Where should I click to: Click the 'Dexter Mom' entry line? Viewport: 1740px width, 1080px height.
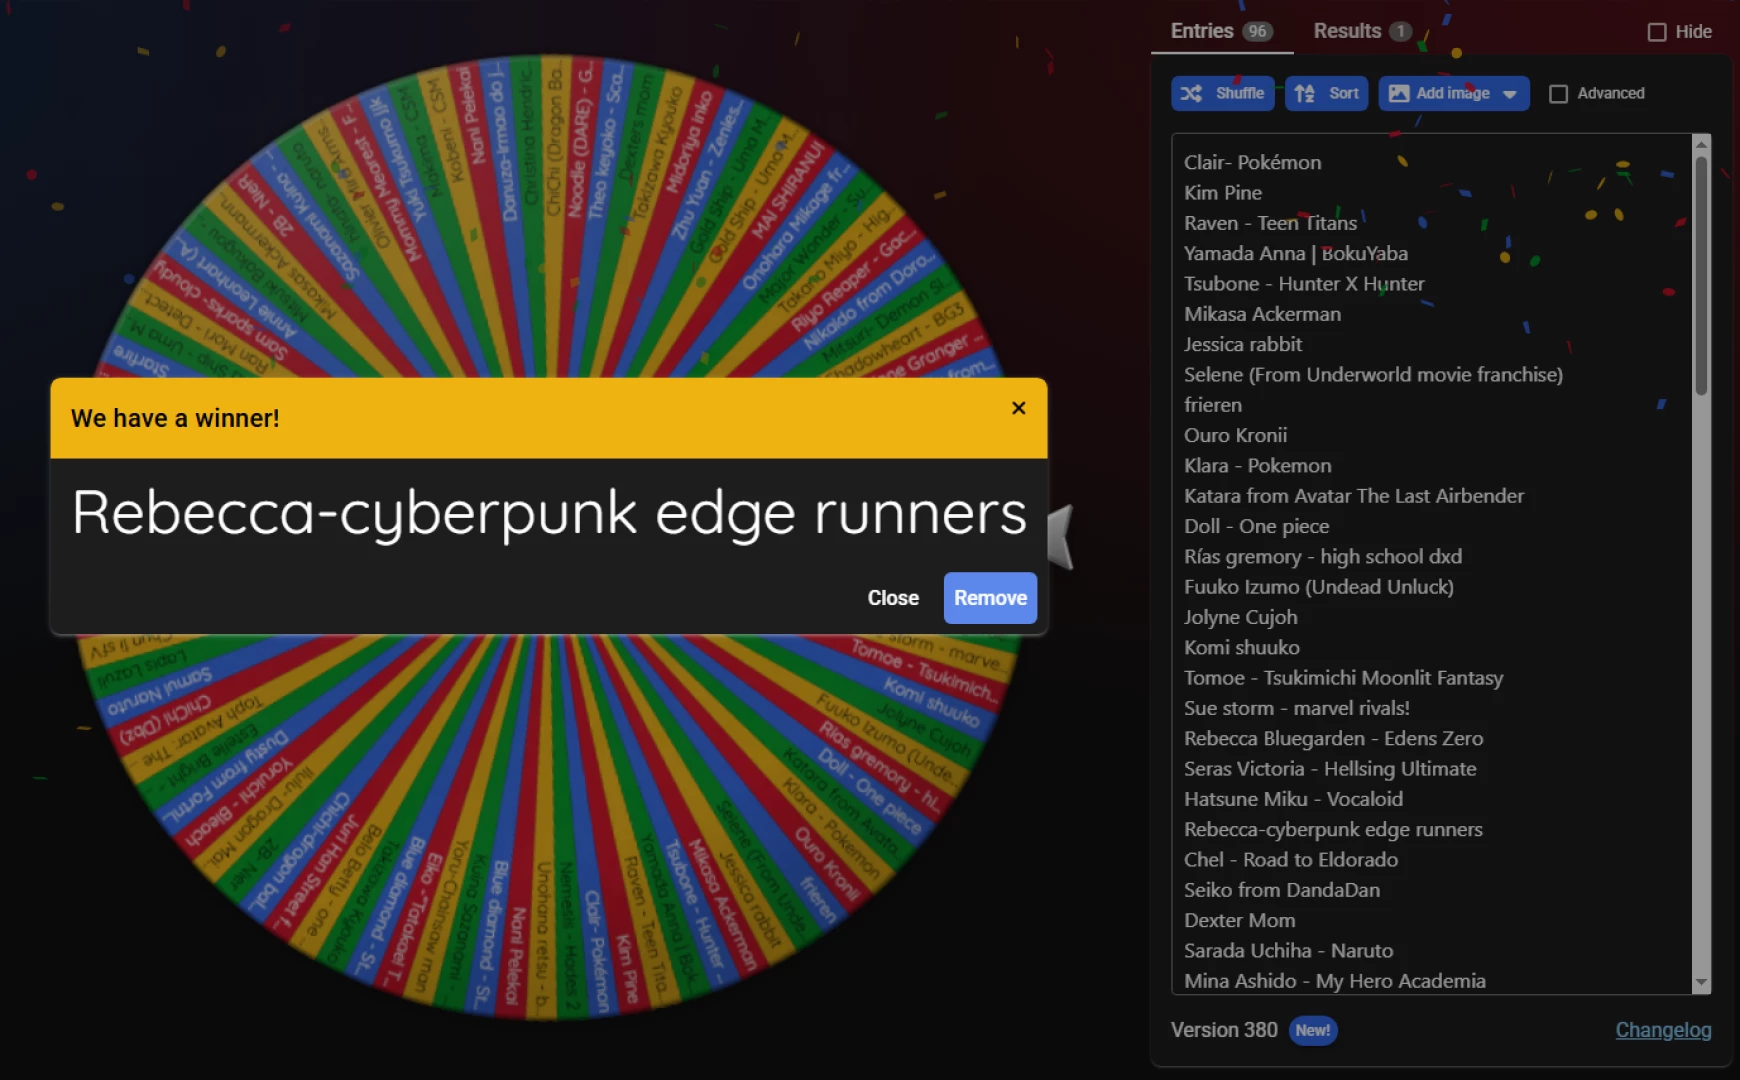1240,920
